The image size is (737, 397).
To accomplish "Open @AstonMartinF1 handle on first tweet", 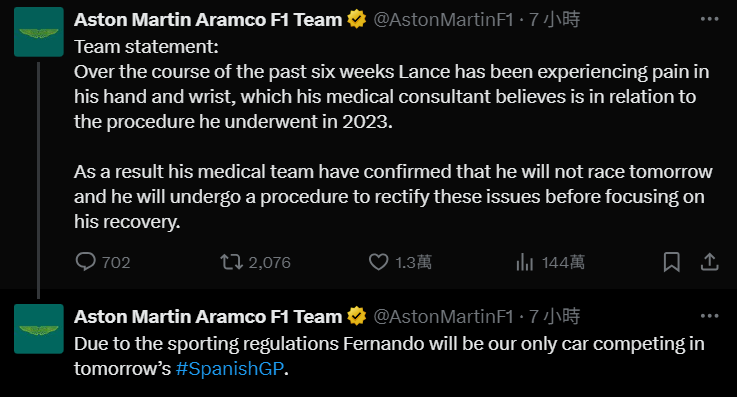I will pyautogui.click(x=443, y=20).
